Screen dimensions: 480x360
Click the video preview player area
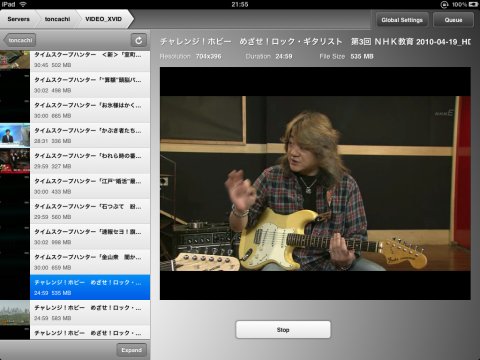(x=315, y=183)
